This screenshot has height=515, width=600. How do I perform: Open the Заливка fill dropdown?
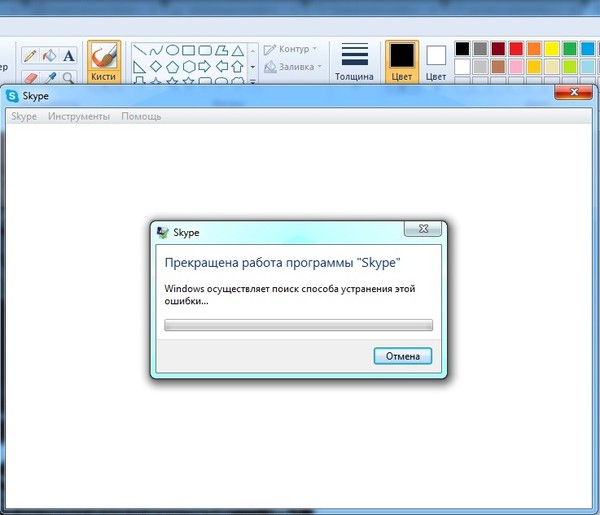tap(293, 67)
